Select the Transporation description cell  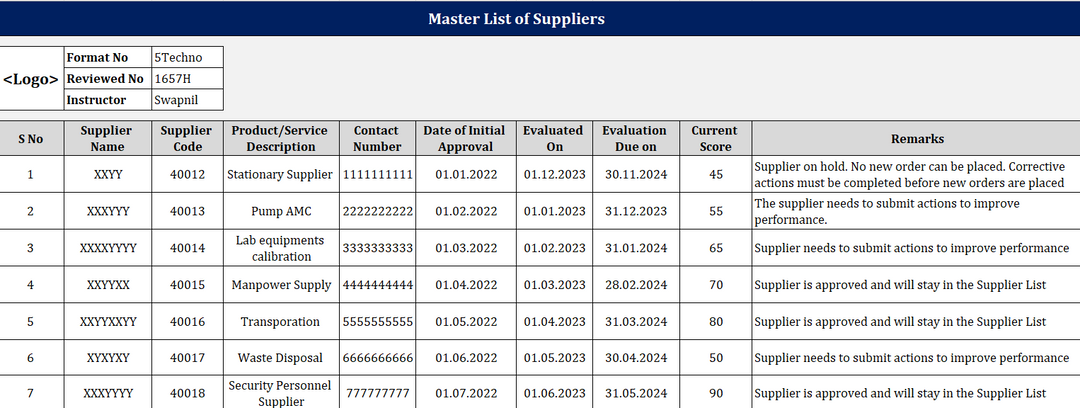280,322
